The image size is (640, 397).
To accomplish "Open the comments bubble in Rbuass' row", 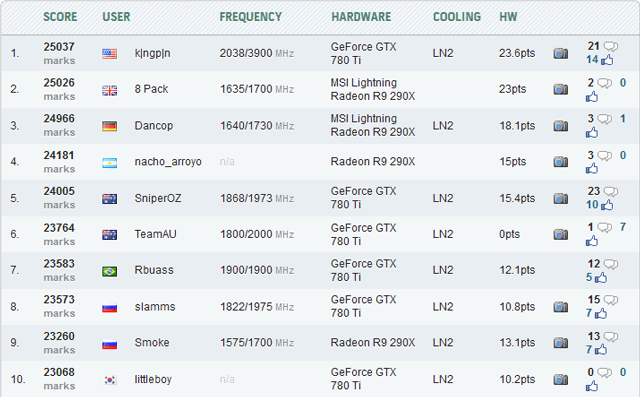I will 611,264.
